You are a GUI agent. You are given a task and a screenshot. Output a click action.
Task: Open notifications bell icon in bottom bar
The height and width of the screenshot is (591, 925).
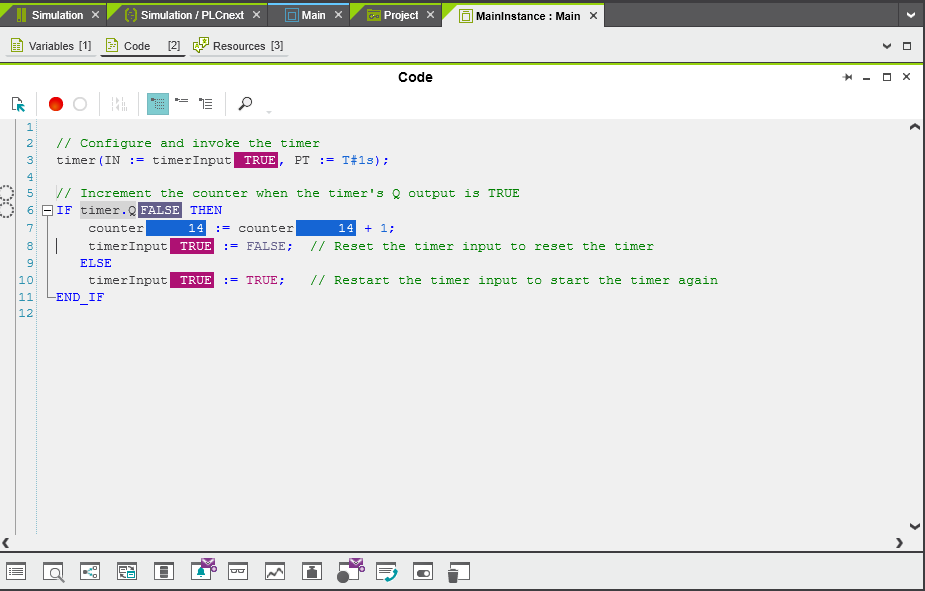point(203,570)
